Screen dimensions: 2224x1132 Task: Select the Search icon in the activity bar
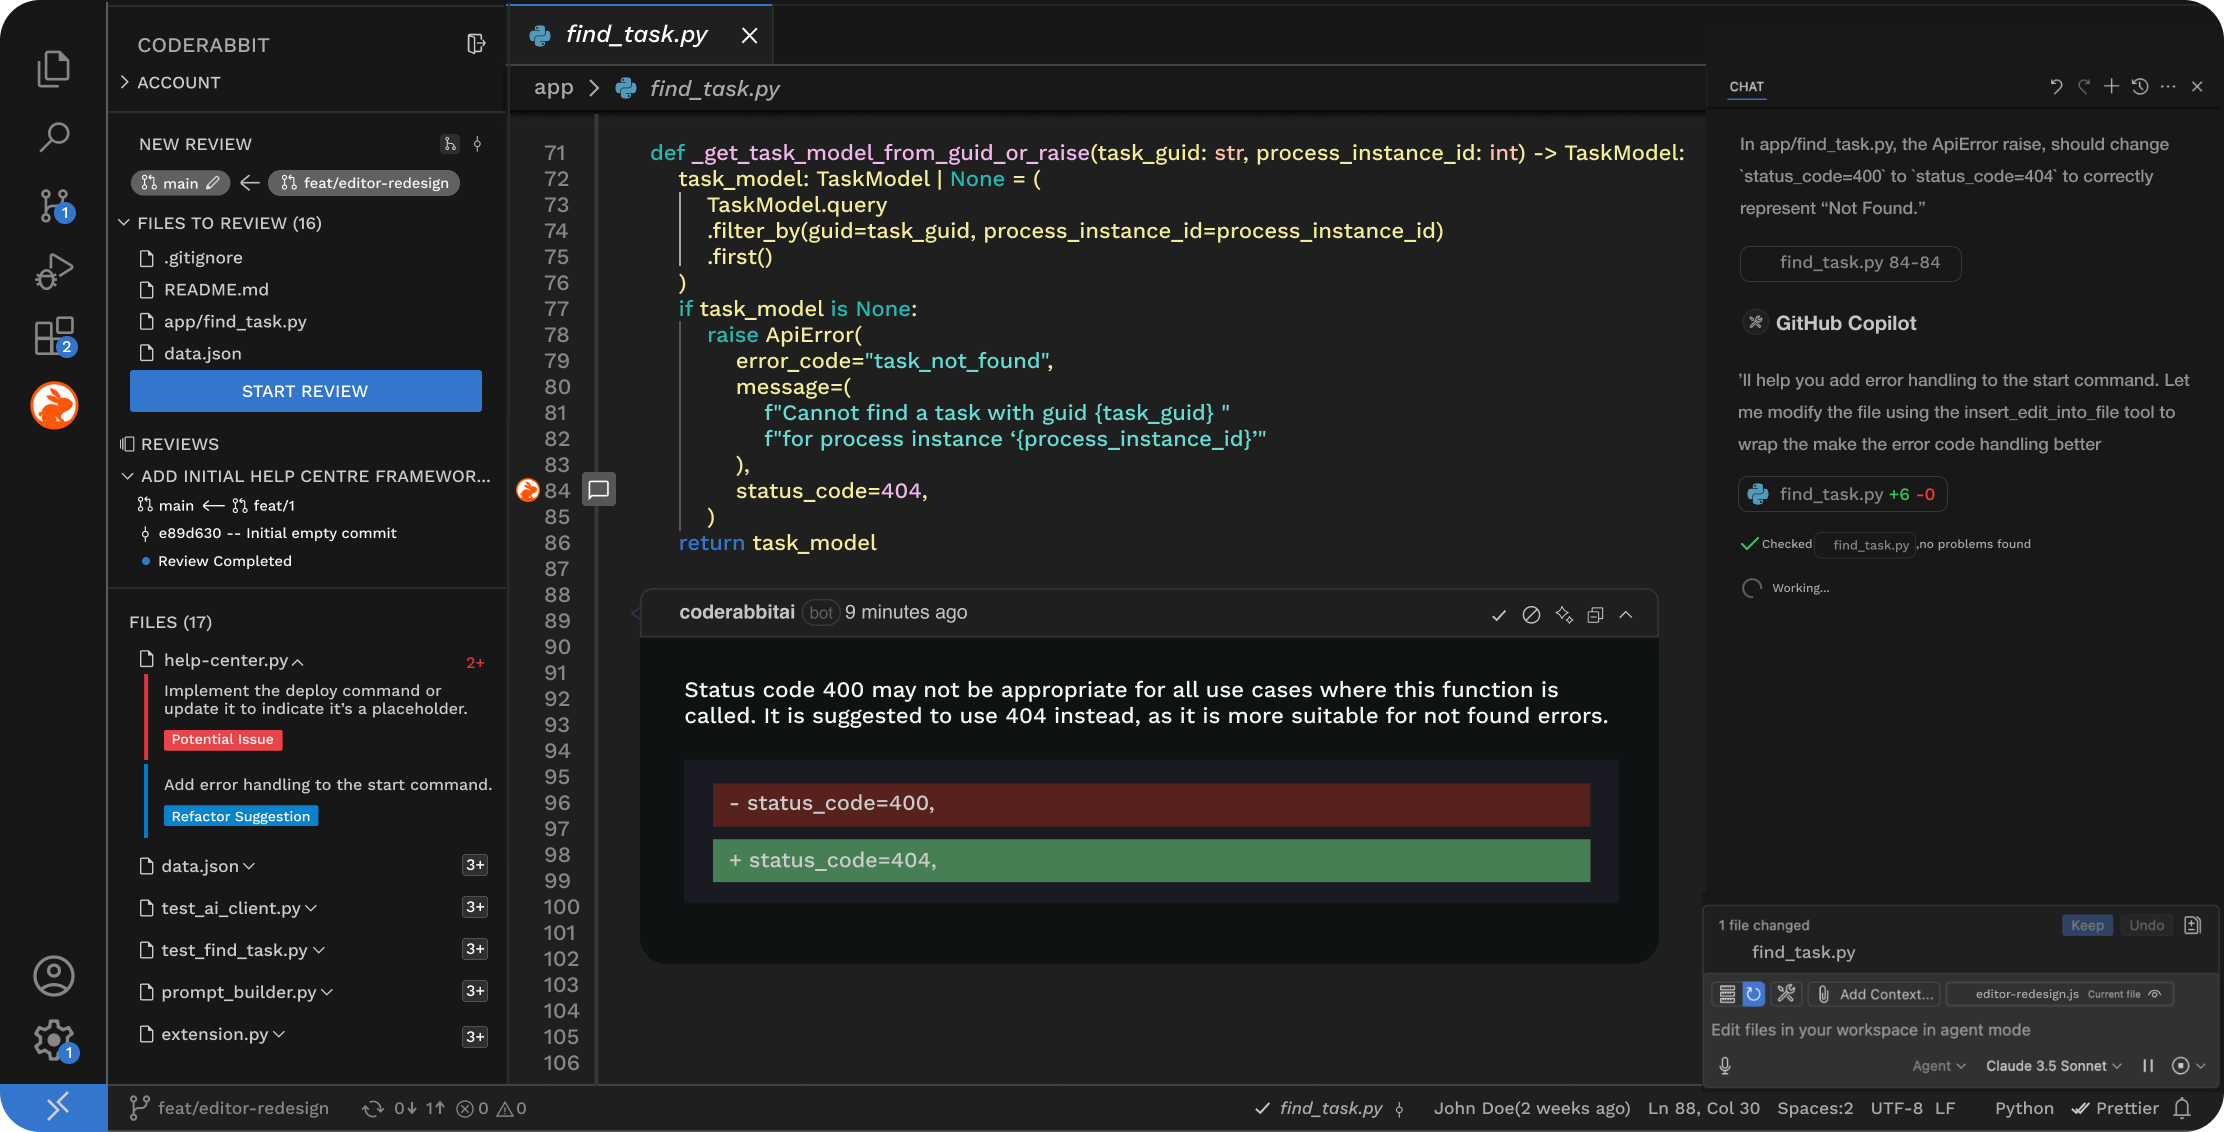(54, 137)
